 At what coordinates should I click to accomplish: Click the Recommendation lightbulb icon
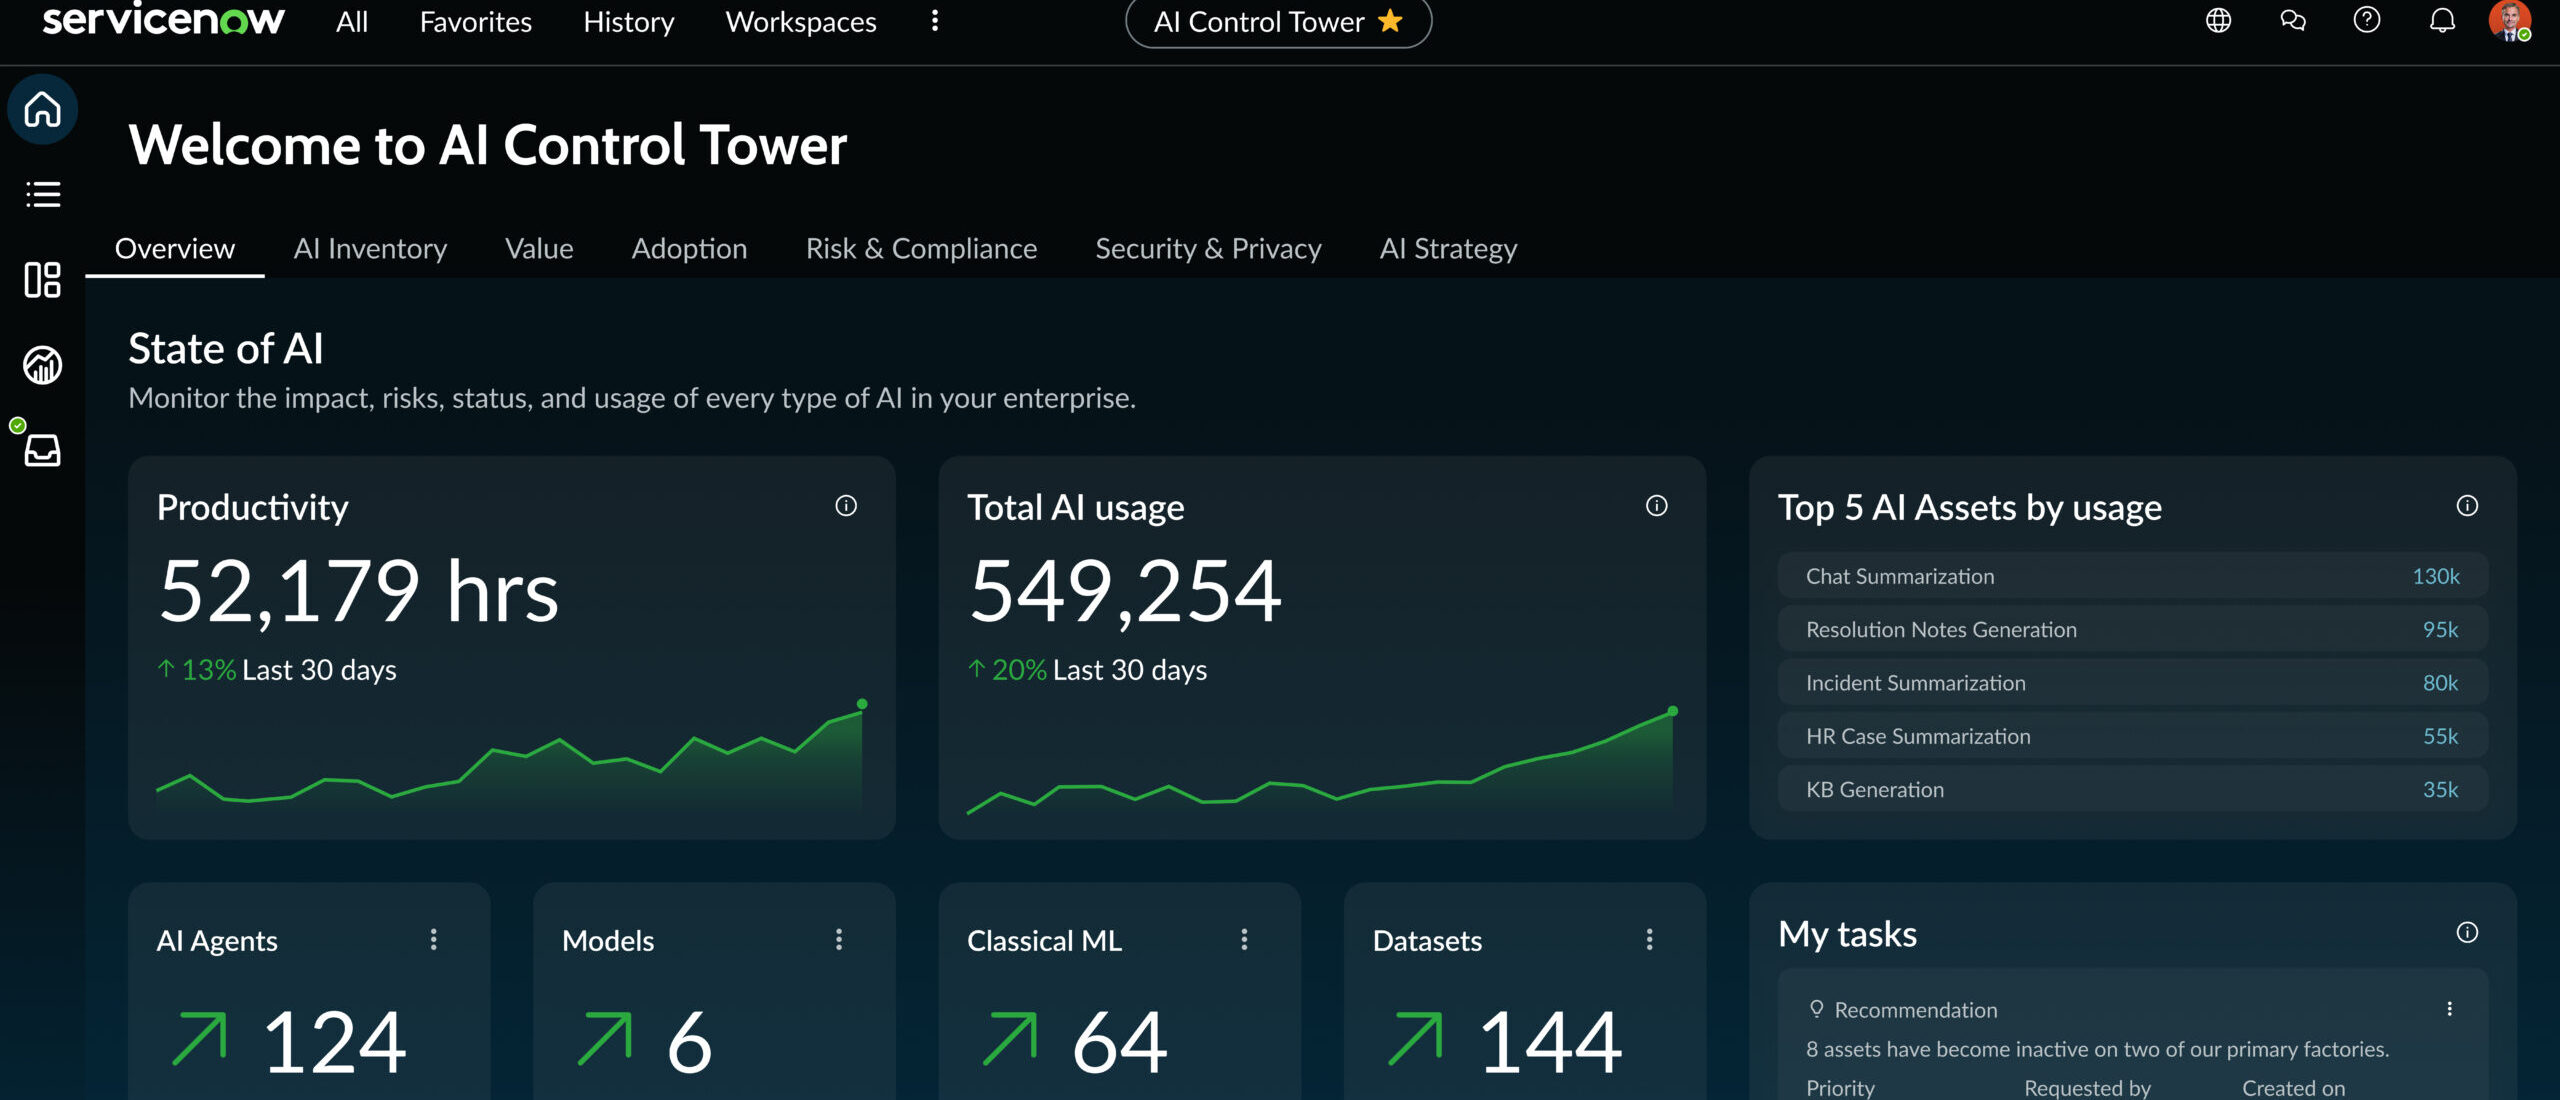1816,1008
